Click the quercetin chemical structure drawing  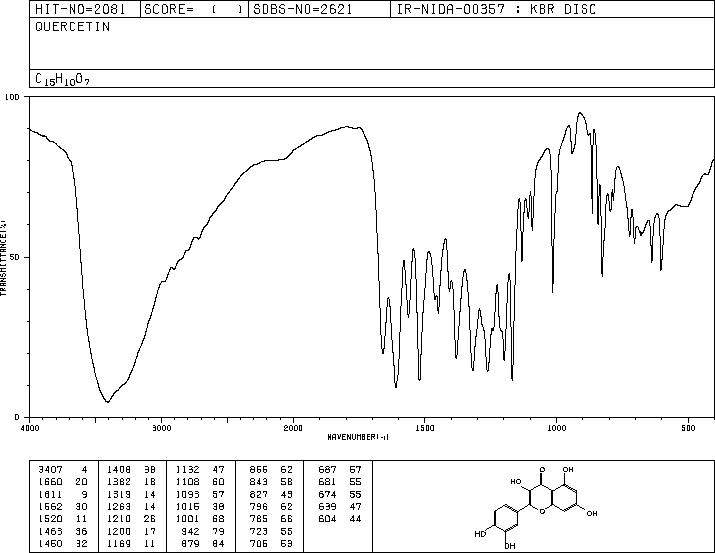pos(536,507)
